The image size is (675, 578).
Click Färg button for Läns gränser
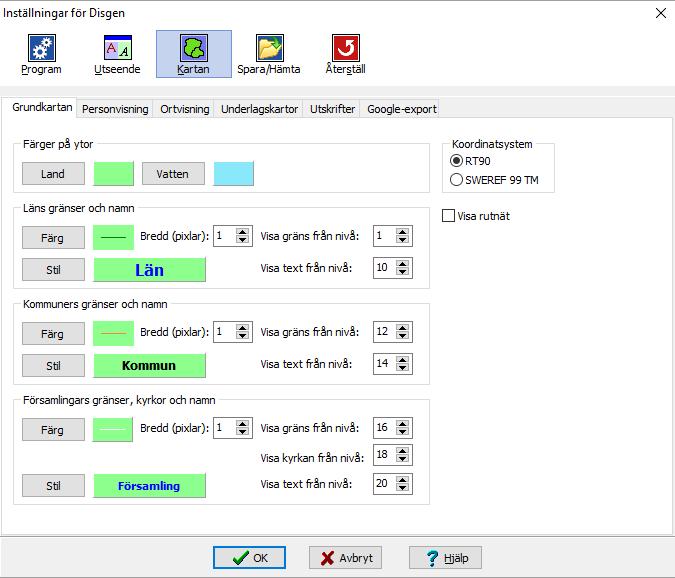(x=53, y=238)
